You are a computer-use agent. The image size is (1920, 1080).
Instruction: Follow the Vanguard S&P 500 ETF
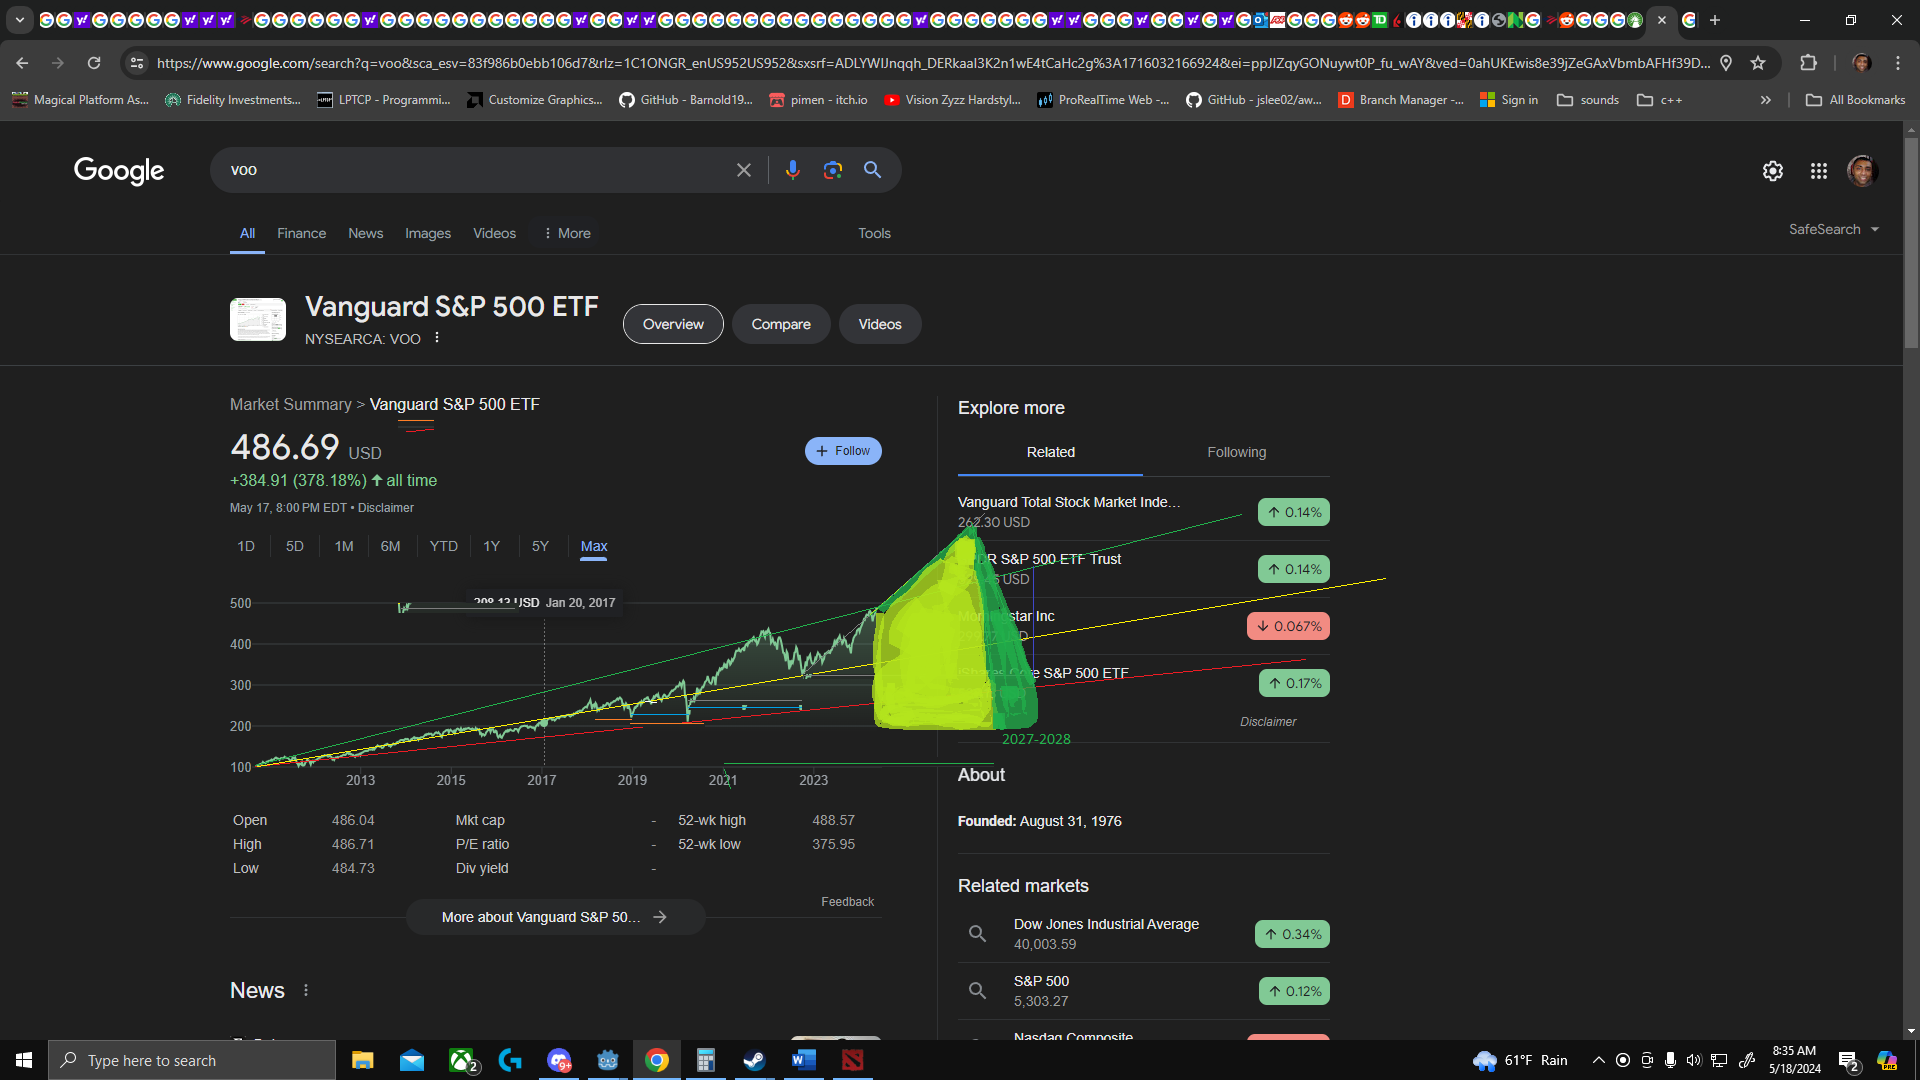[843, 451]
